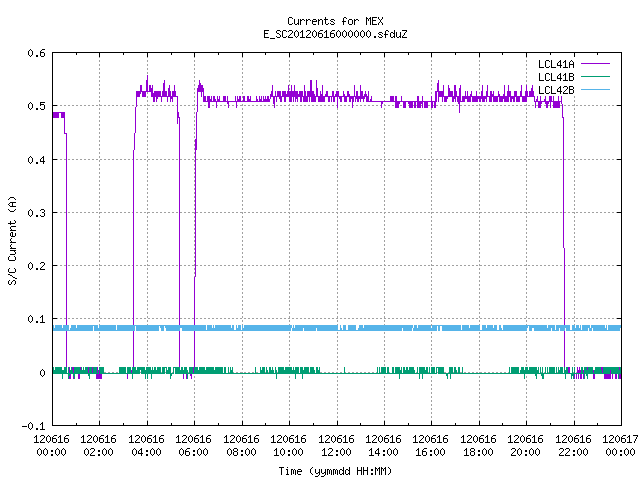The height and width of the screenshot is (480, 640).
Task: Click the purple LCL41A plateau near 12:00
Action: pyautogui.click(x=337, y=98)
